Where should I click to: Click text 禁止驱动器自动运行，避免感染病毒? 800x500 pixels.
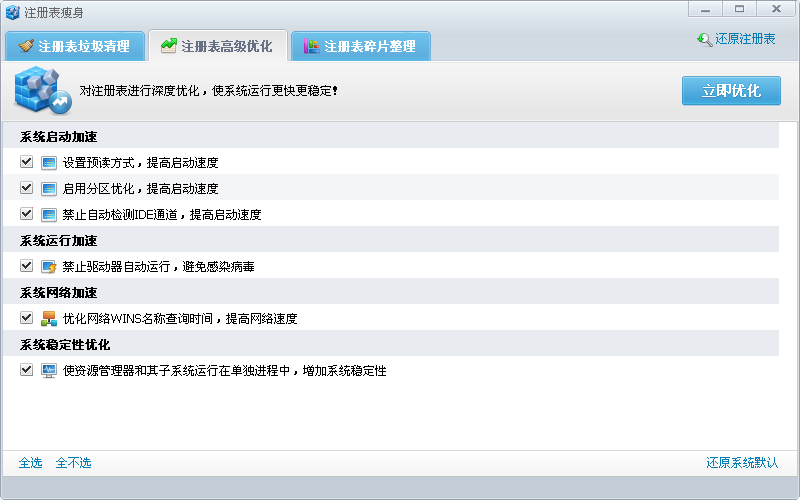coord(158,267)
